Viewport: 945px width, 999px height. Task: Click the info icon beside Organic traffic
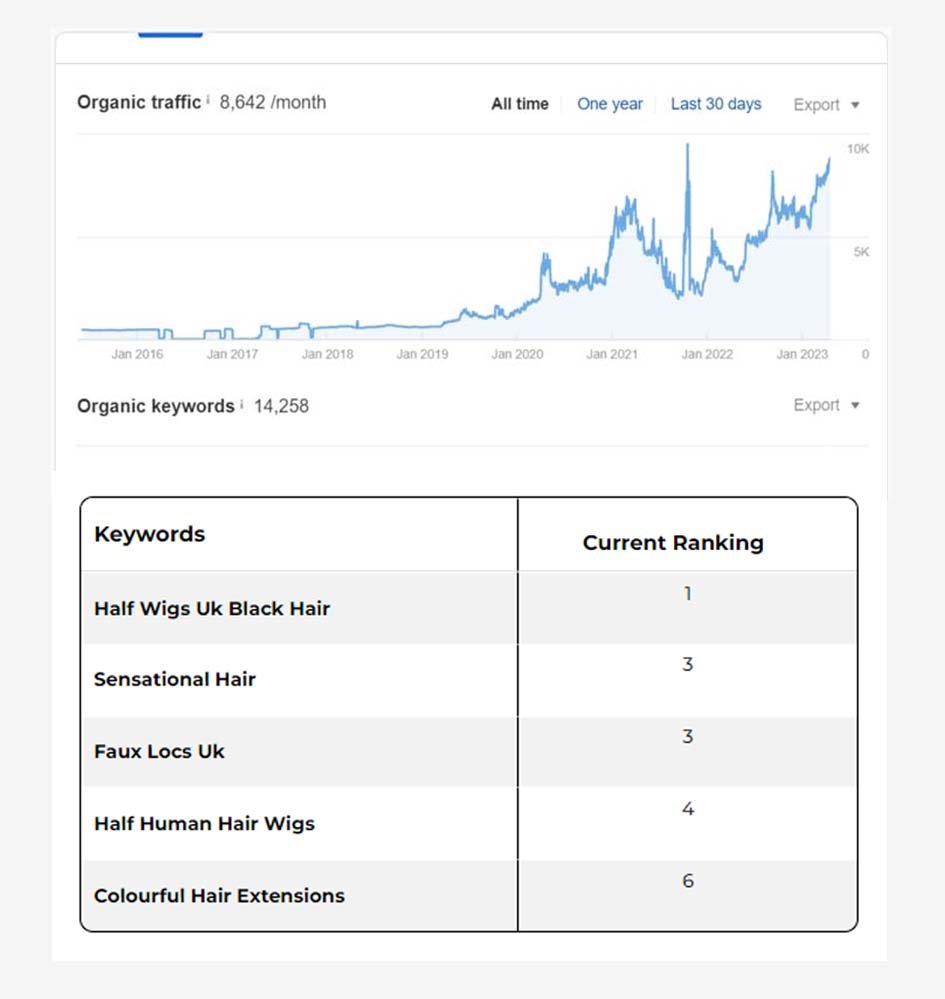[208, 99]
